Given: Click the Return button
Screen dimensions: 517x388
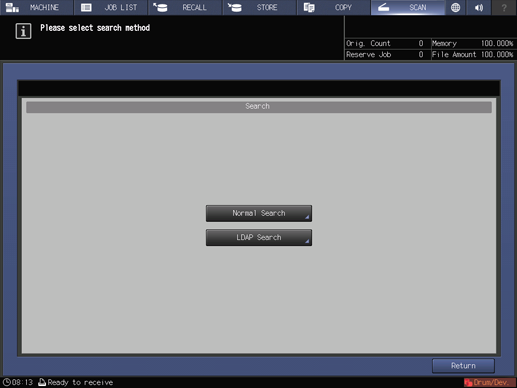Looking at the screenshot, I should (463, 366).
